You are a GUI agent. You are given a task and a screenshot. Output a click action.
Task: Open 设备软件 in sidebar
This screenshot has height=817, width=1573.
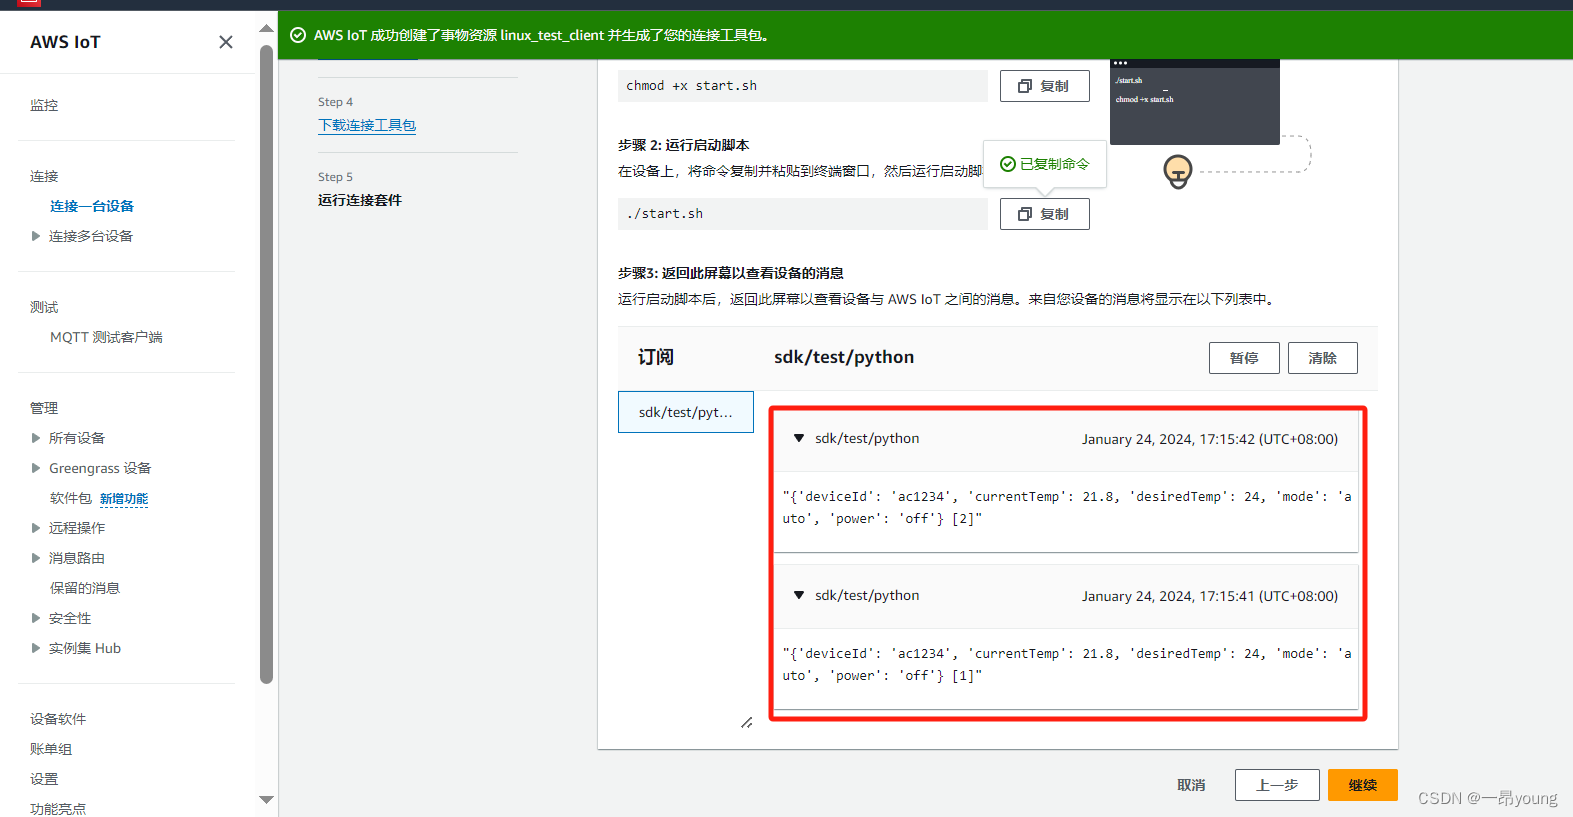(58, 719)
